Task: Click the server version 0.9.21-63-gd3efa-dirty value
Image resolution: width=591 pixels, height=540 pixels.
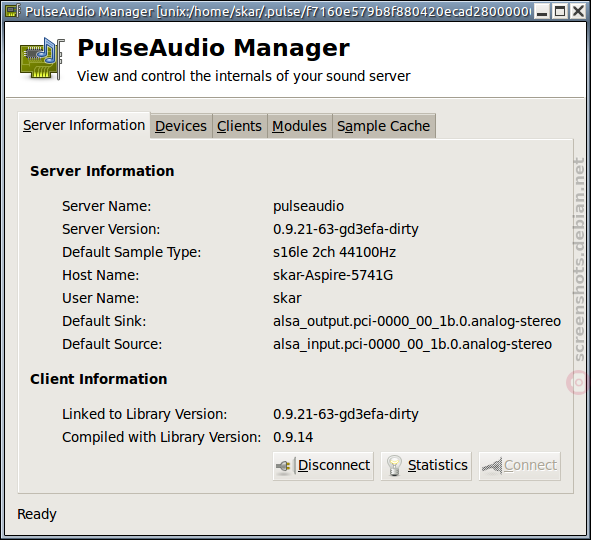Action: point(346,229)
